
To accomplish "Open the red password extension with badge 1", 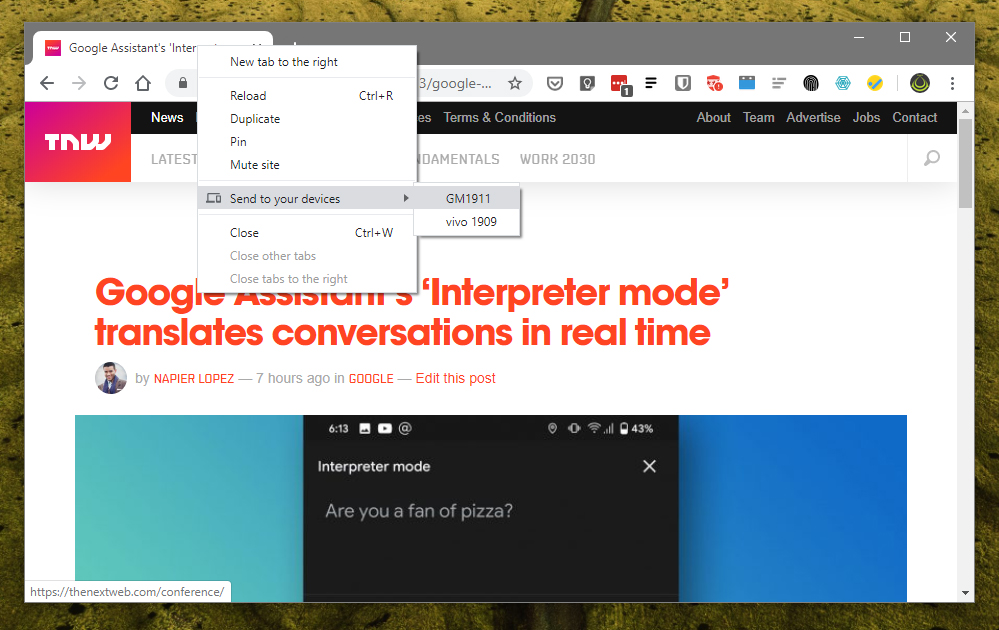I will pos(620,84).
